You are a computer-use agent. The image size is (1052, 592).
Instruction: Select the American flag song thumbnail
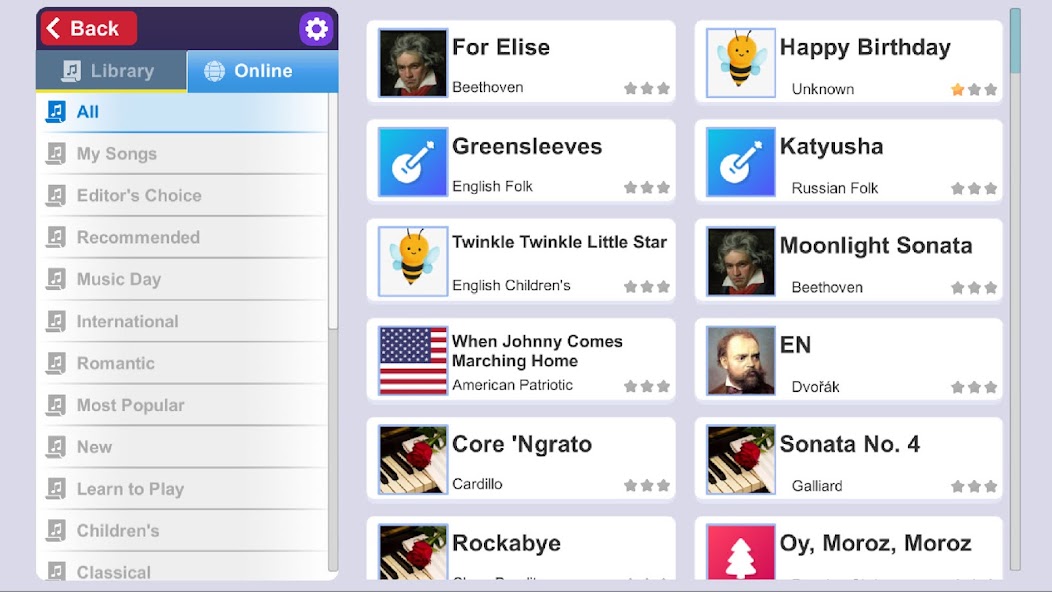tap(413, 360)
